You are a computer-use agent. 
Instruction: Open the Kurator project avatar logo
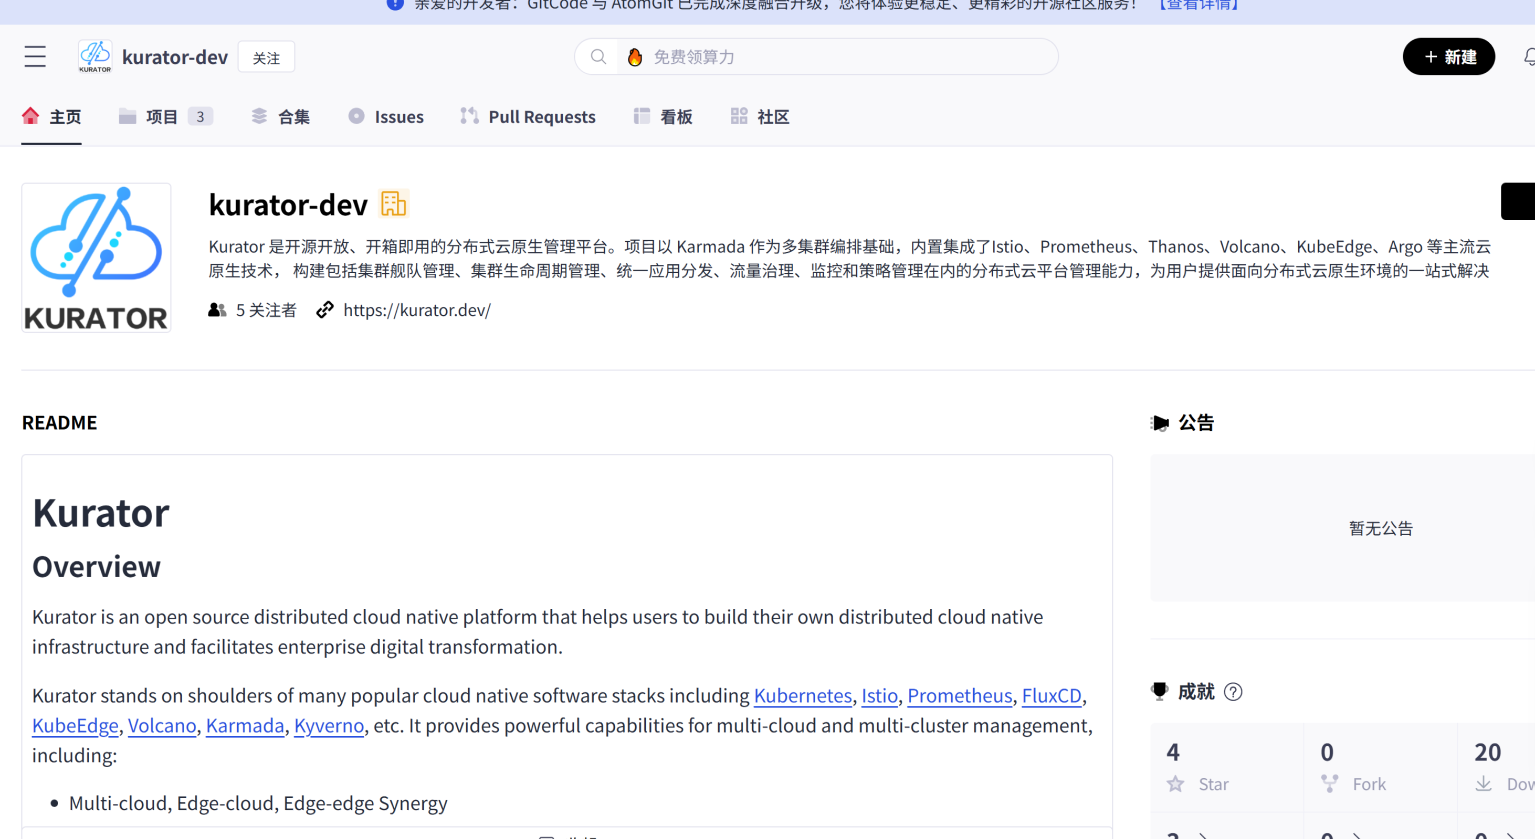95,257
